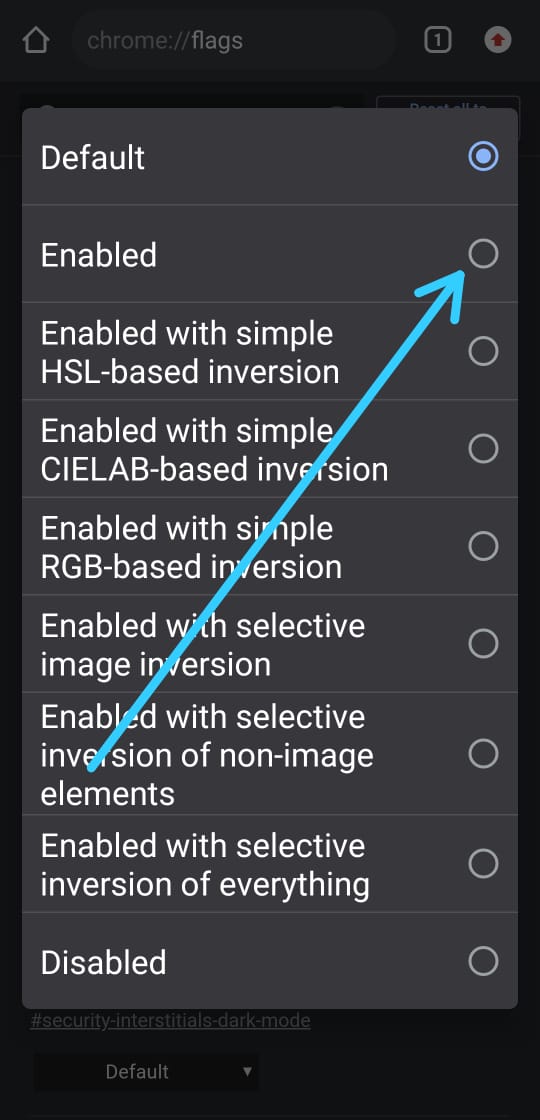Select Enabled with simple RGB-based inversion
The width and height of the screenshot is (540, 1120).
pyautogui.click(x=269, y=546)
